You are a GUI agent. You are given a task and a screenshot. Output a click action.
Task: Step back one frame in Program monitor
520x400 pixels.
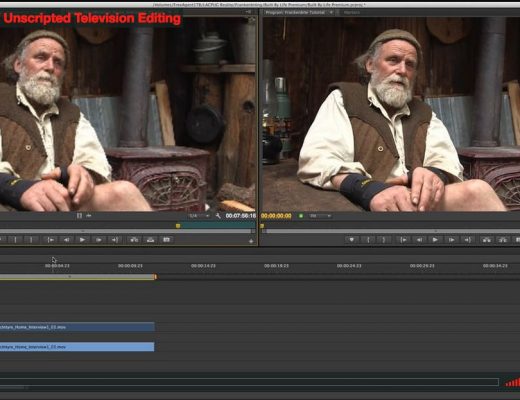[x=419, y=240]
